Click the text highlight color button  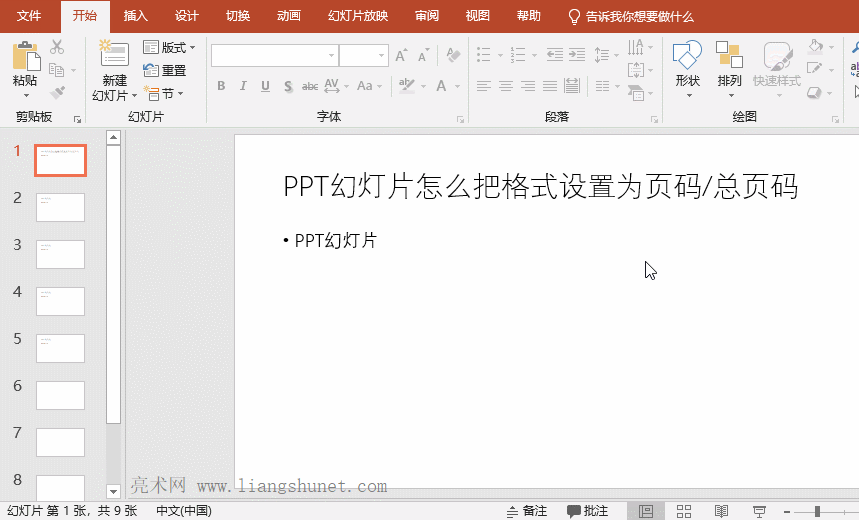click(407, 86)
